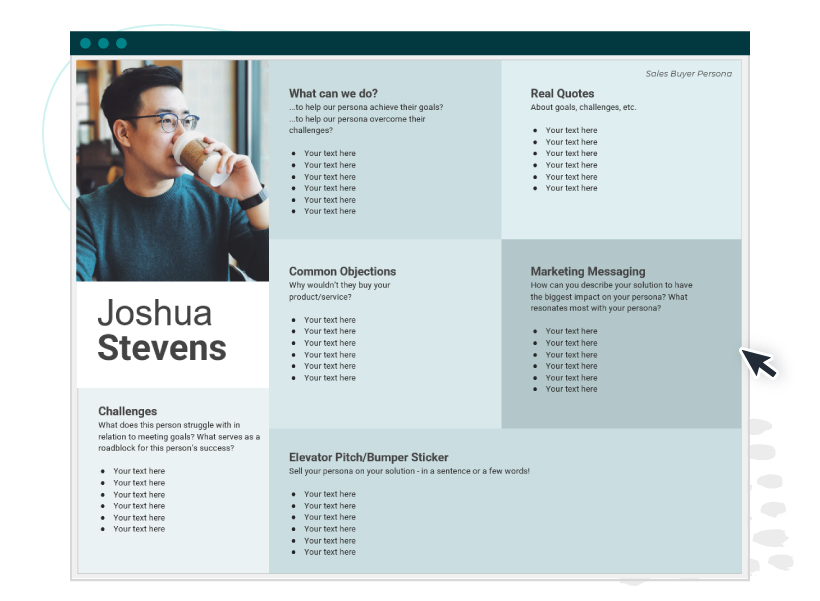The image size is (820, 601).
Task: Click the second teal dot in window title bar
Action: (104, 43)
